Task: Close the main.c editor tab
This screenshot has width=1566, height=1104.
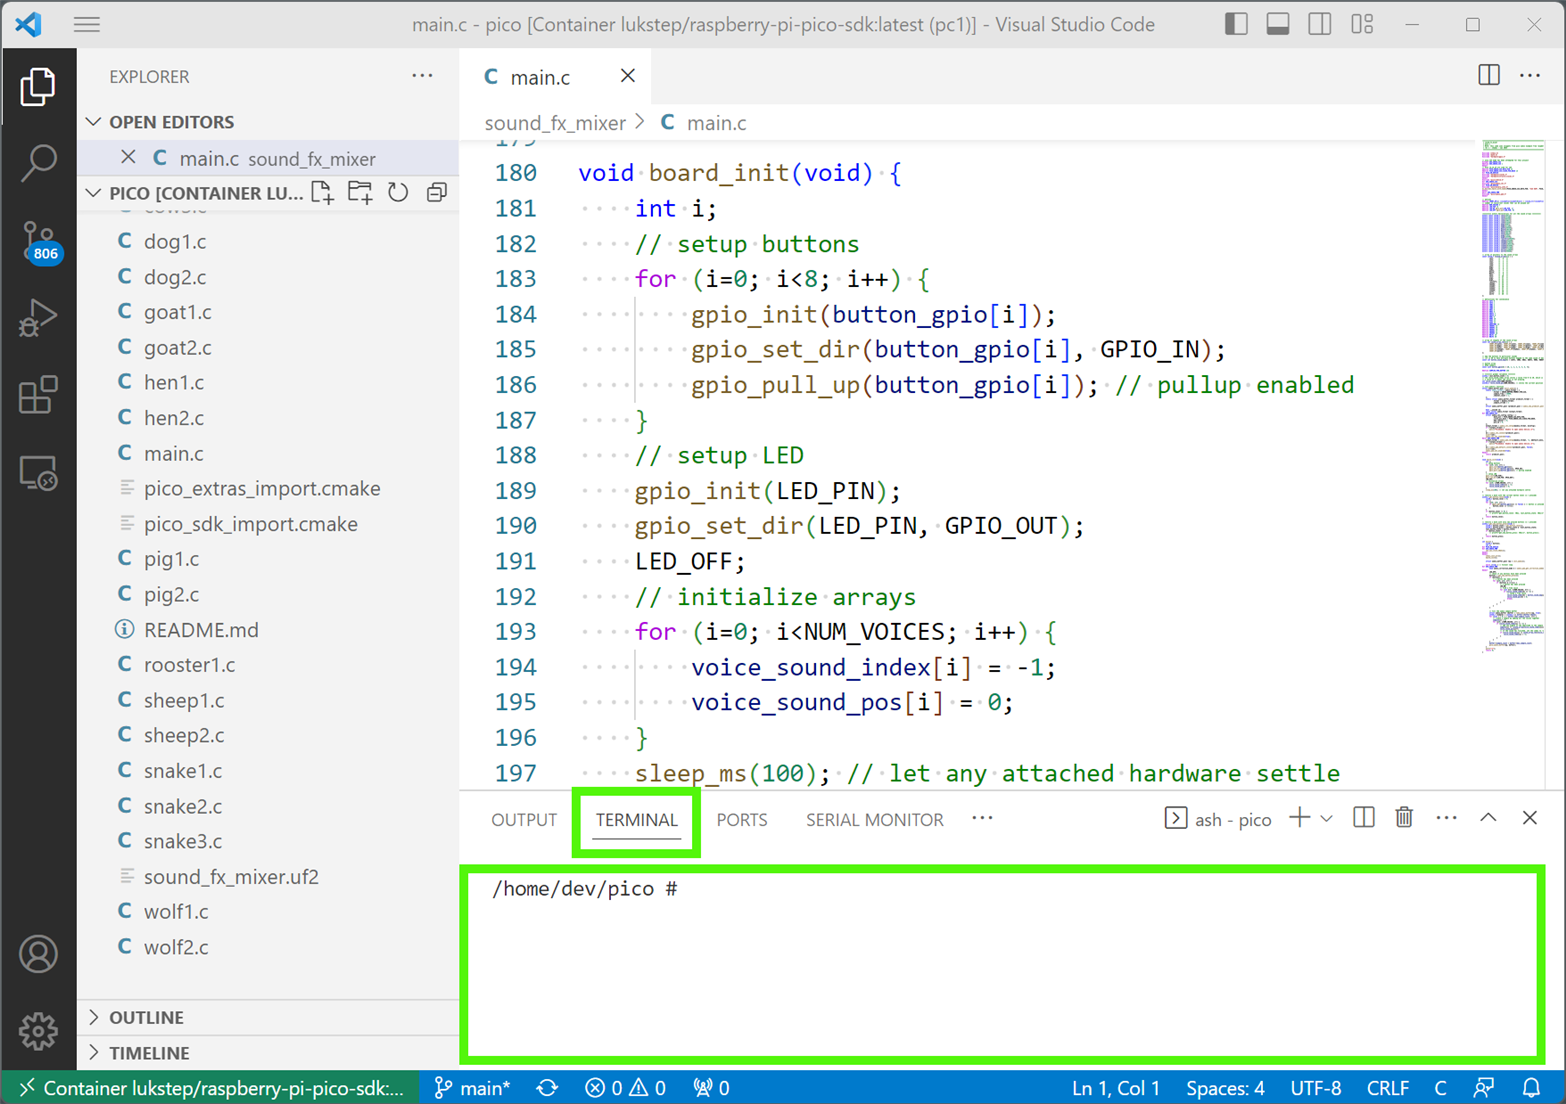Action: 627,76
